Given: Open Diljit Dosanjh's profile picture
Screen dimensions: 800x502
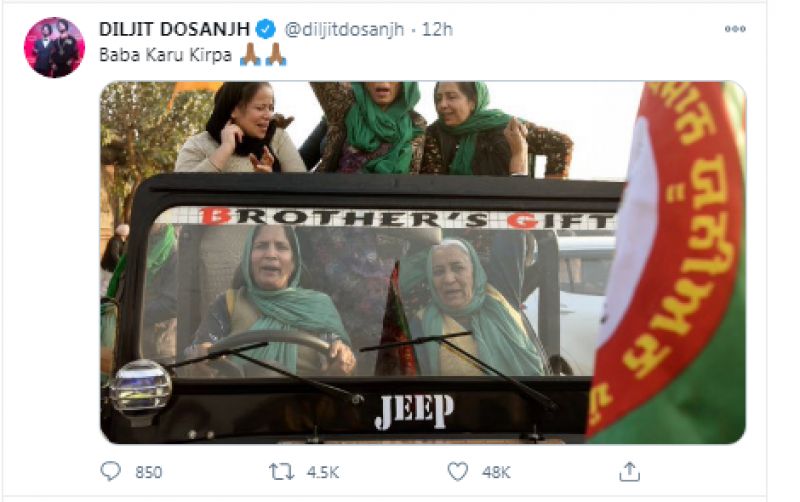Looking at the screenshot, I should click(x=55, y=47).
